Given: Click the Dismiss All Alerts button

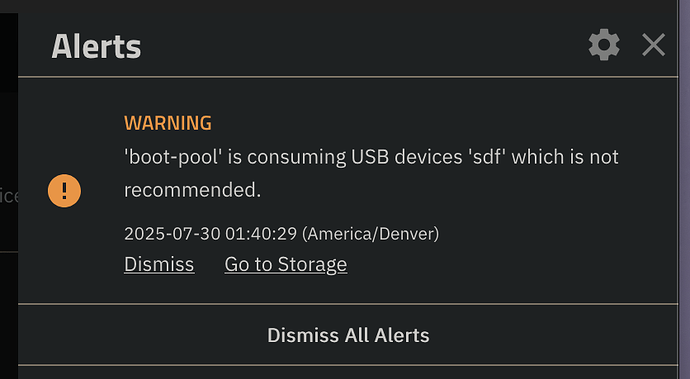Looking at the screenshot, I should point(348,335).
